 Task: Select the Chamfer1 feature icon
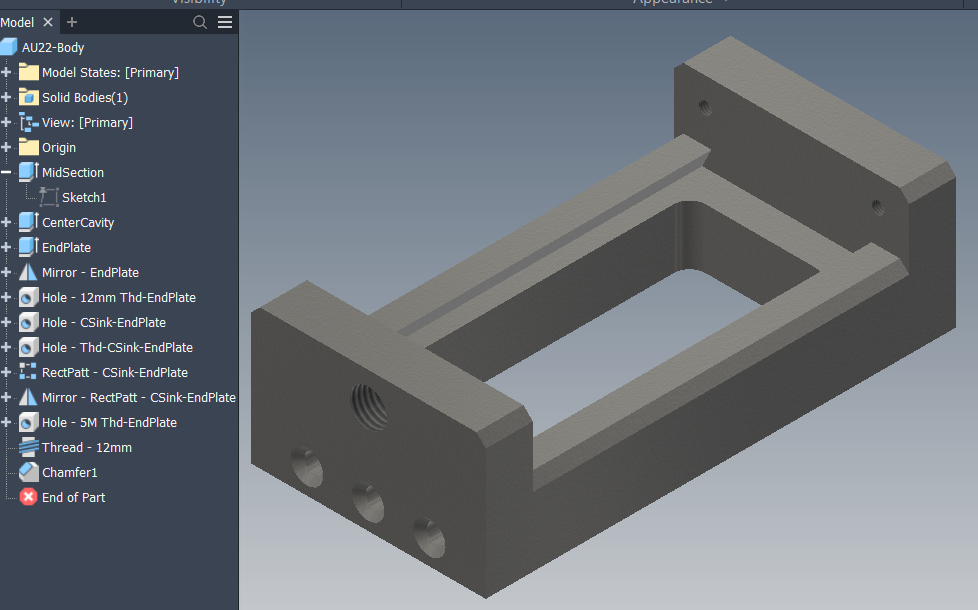click(27, 472)
